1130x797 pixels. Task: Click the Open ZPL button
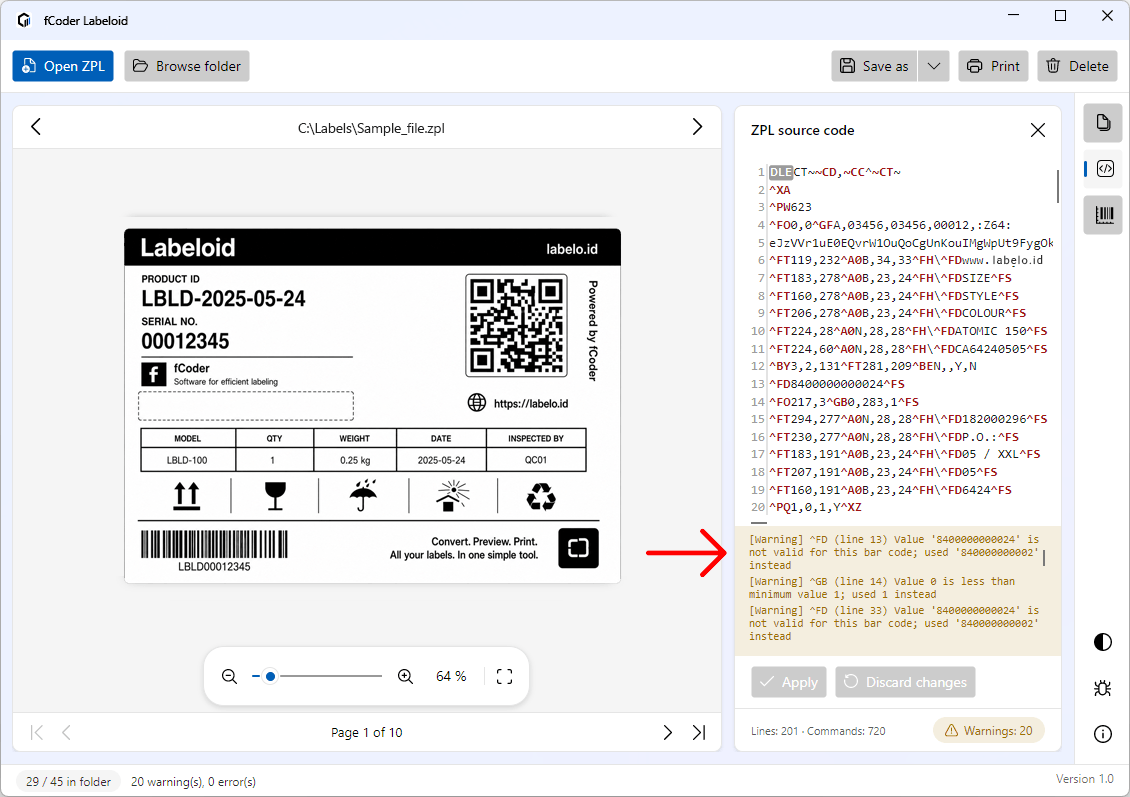(63, 66)
